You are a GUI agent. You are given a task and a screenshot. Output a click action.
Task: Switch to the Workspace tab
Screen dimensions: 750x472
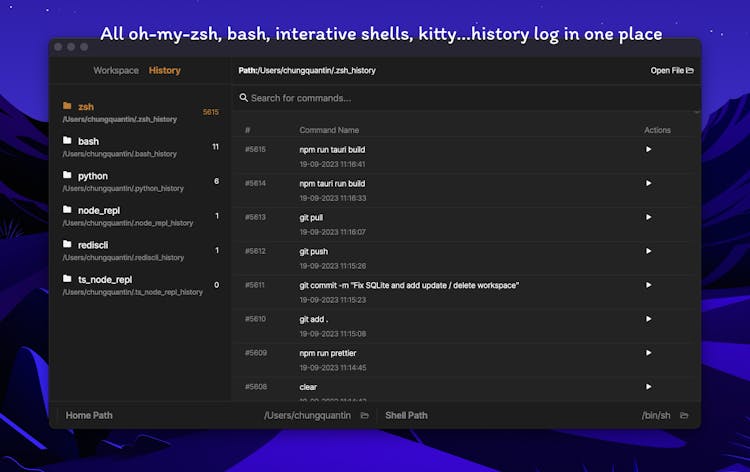click(116, 71)
